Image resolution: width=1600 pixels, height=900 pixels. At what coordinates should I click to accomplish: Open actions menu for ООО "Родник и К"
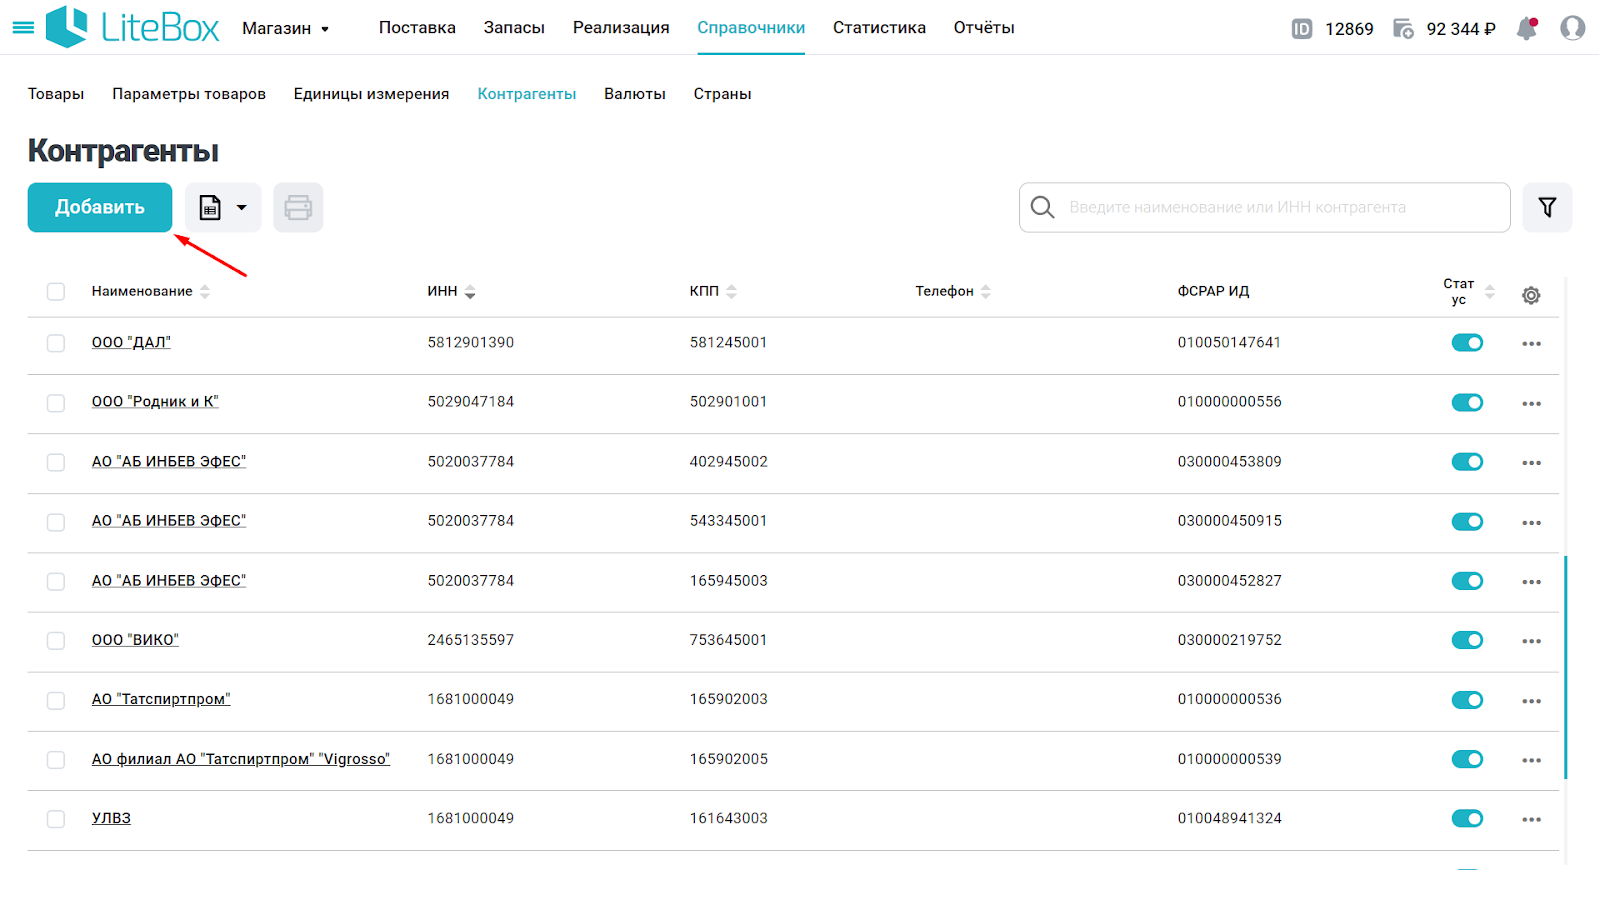coord(1531,403)
